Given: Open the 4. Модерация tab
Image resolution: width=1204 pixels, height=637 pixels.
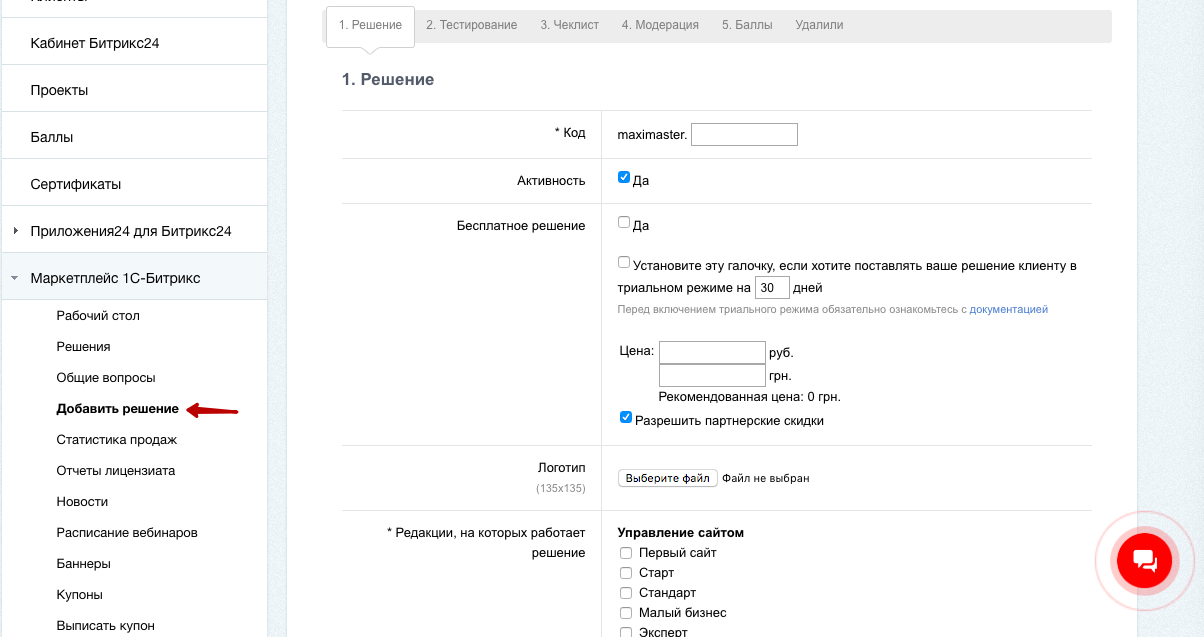Looking at the screenshot, I should tap(660, 25).
